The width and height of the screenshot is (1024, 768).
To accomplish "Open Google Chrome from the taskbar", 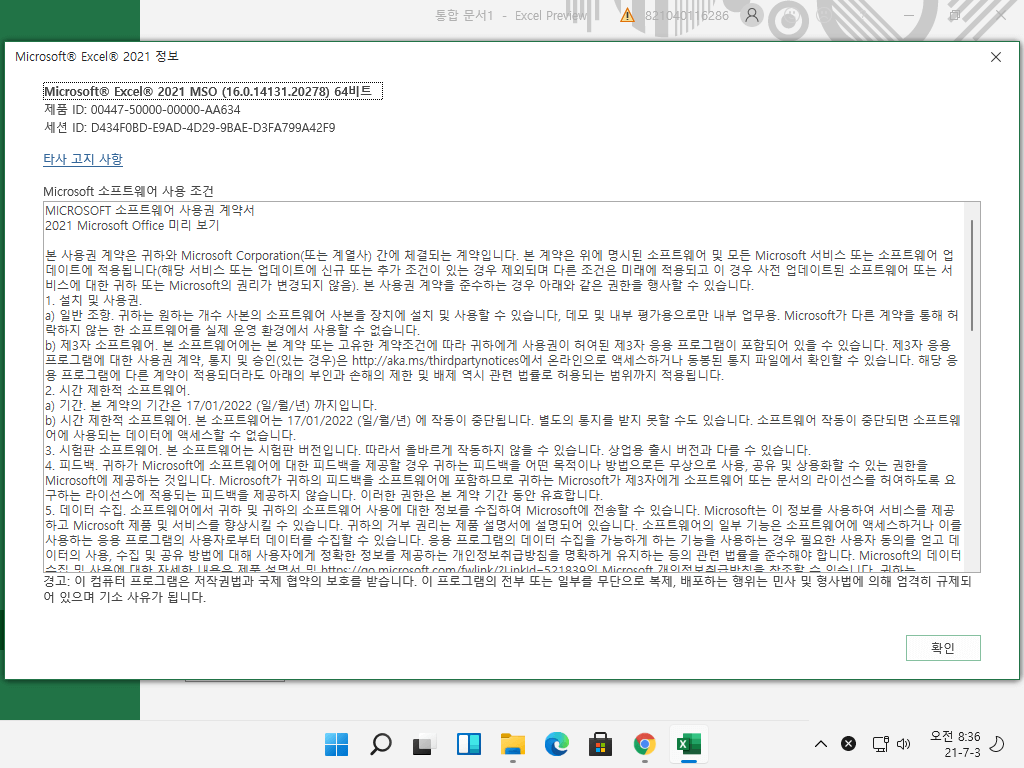I will pos(645,744).
